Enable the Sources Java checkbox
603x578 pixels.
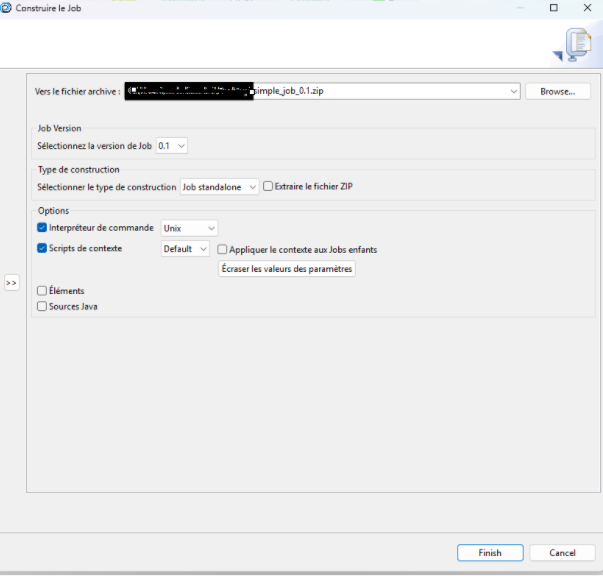[42, 306]
